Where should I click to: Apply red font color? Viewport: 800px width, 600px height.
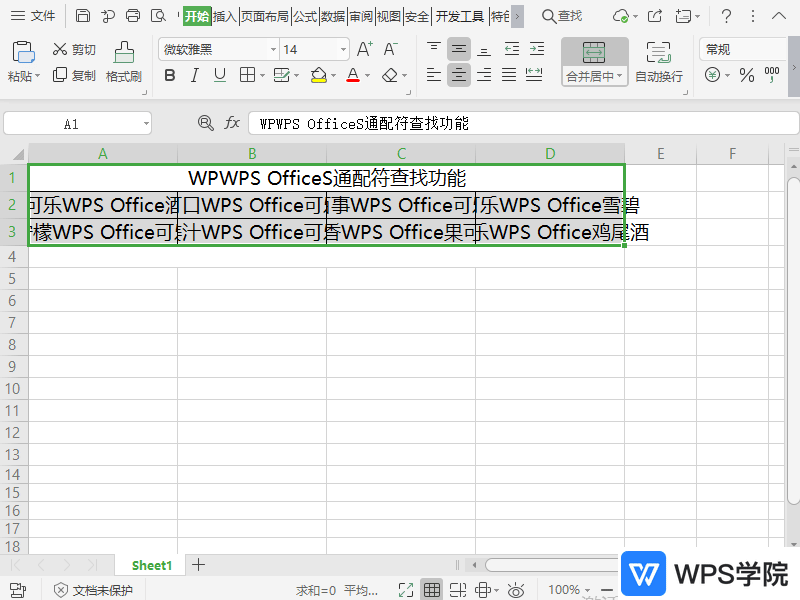[353, 76]
